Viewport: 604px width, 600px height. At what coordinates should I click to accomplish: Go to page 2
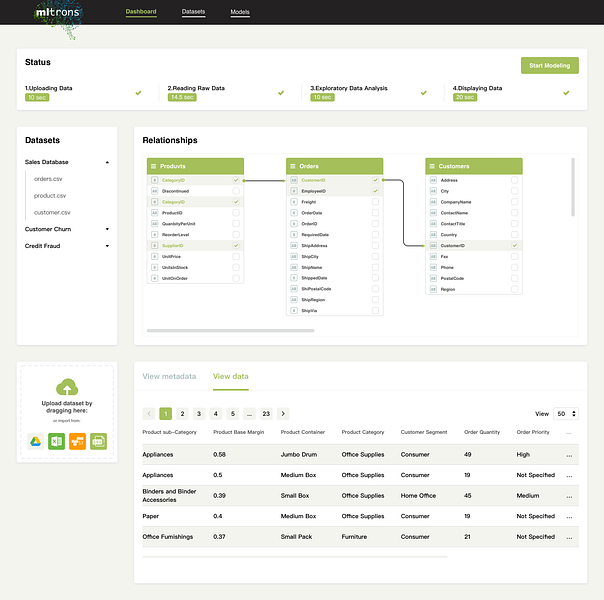tap(182, 414)
